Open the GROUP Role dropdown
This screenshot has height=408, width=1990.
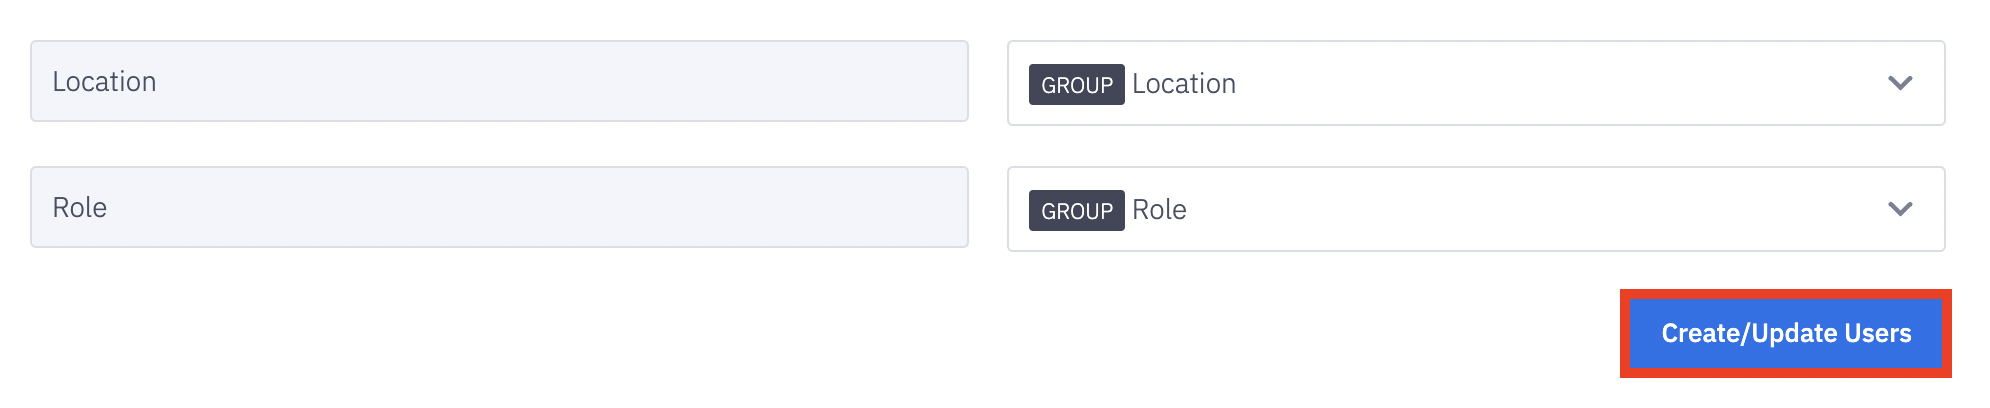click(x=1475, y=209)
